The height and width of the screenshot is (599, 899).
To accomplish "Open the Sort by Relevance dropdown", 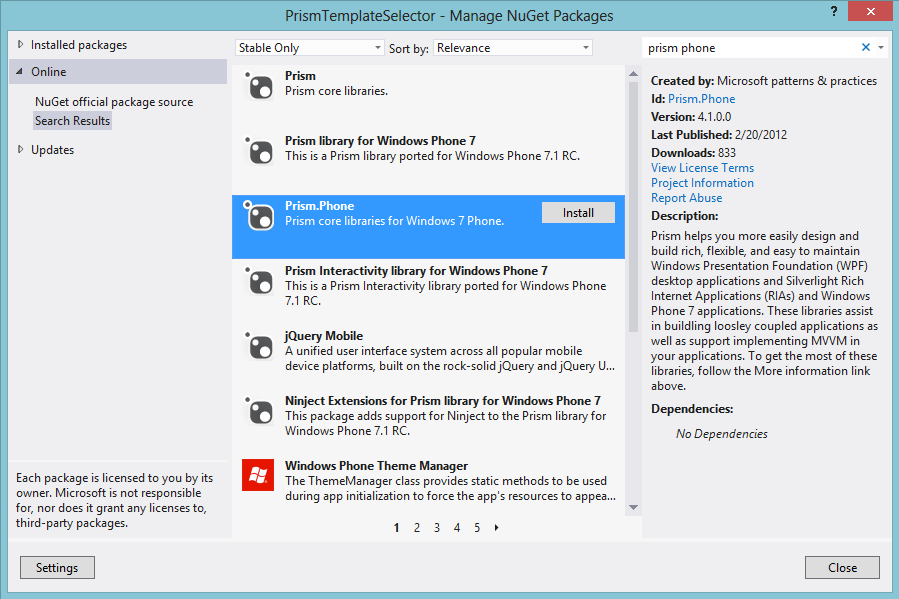I will pyautogui.click(x=513, y=48).
